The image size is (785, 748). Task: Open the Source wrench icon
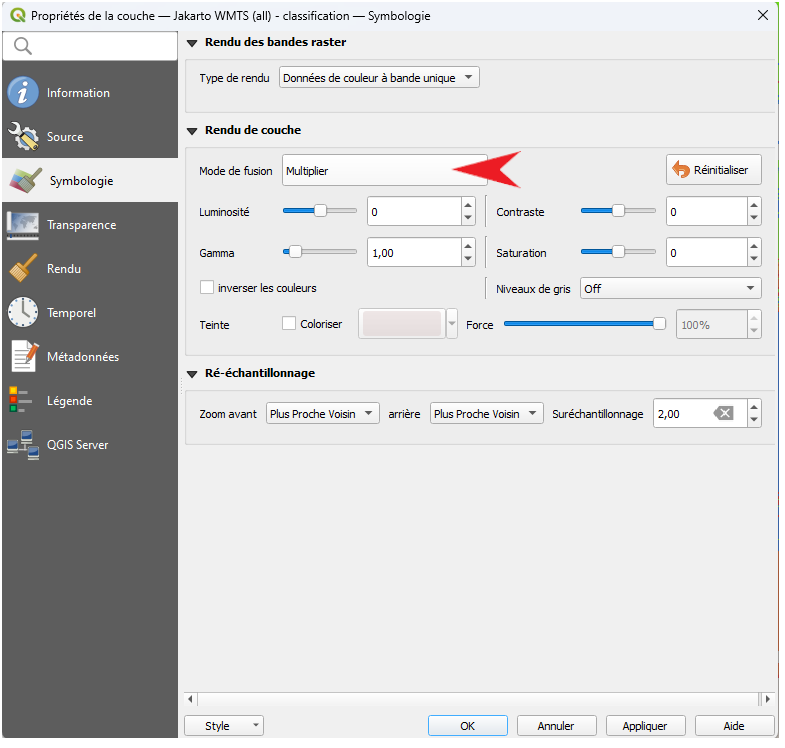click(x=22, y=137)
